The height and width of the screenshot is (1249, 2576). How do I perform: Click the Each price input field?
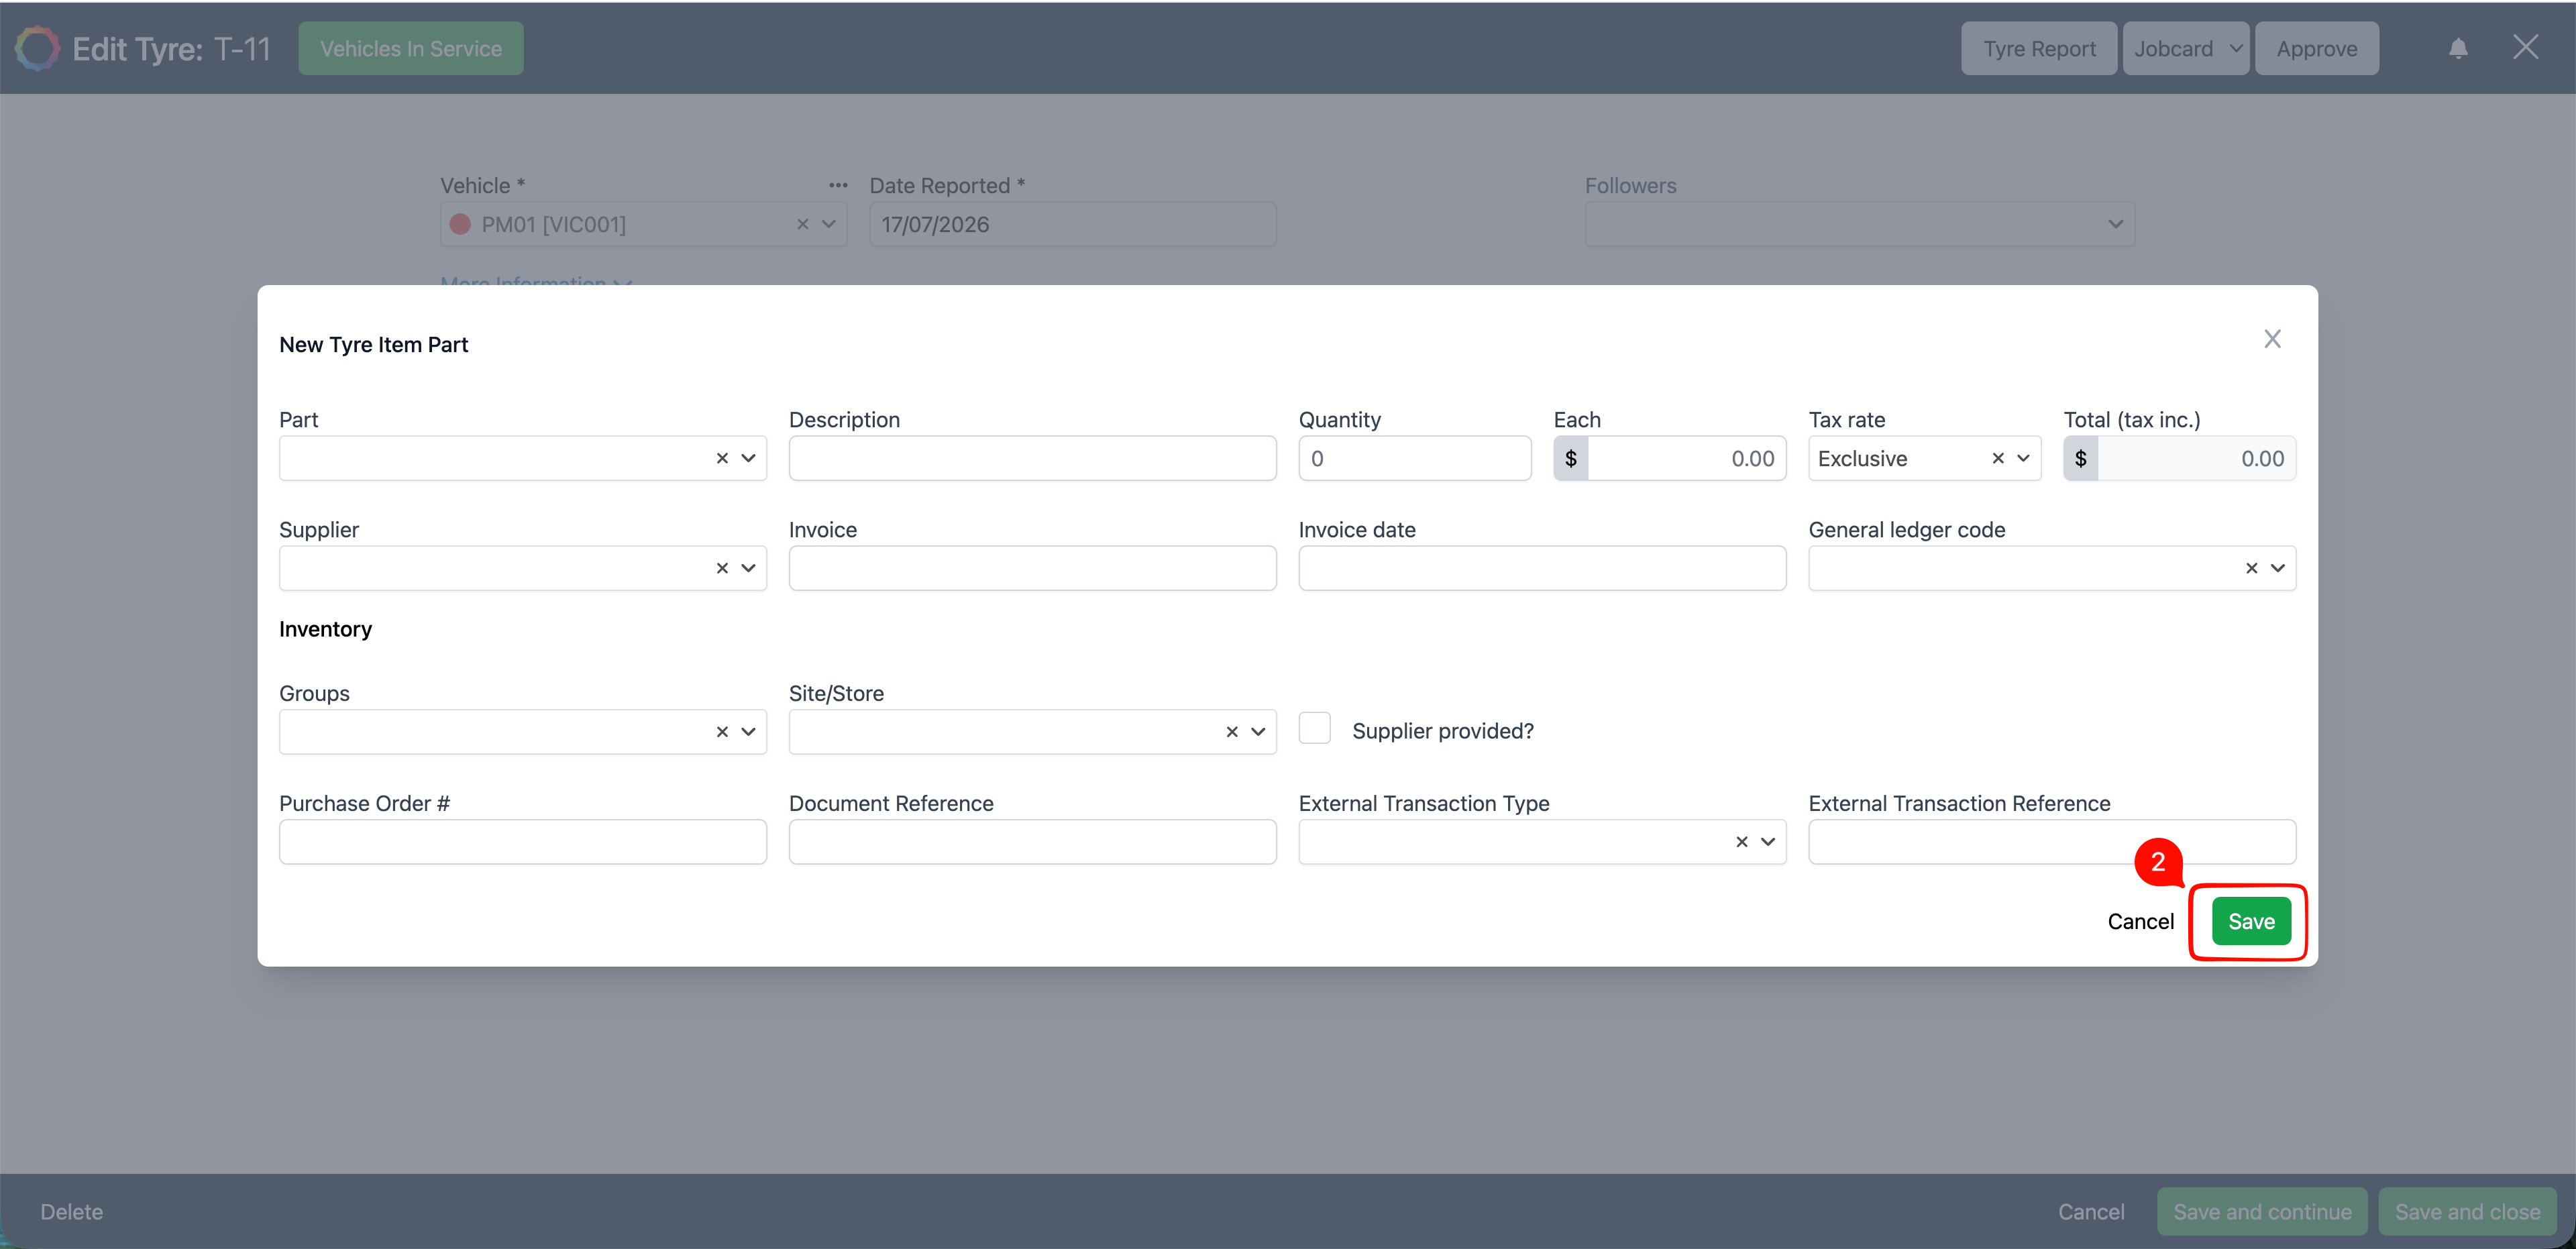1687,458
